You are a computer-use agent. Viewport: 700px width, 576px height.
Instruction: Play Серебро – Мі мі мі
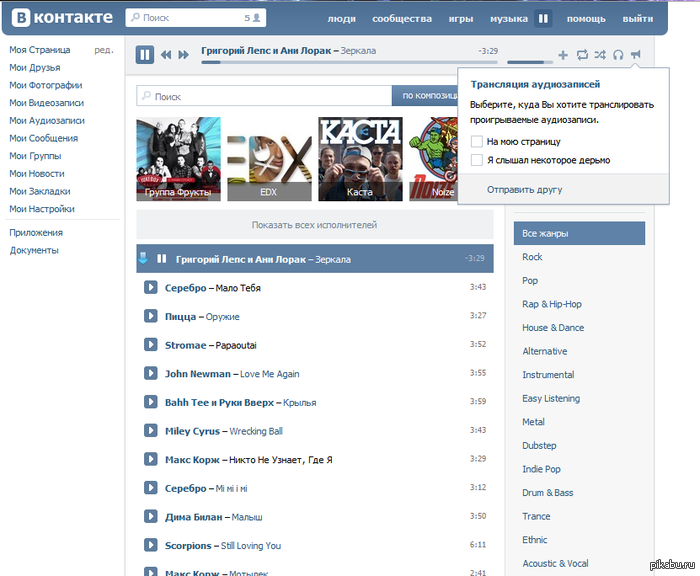click(150, 487)
